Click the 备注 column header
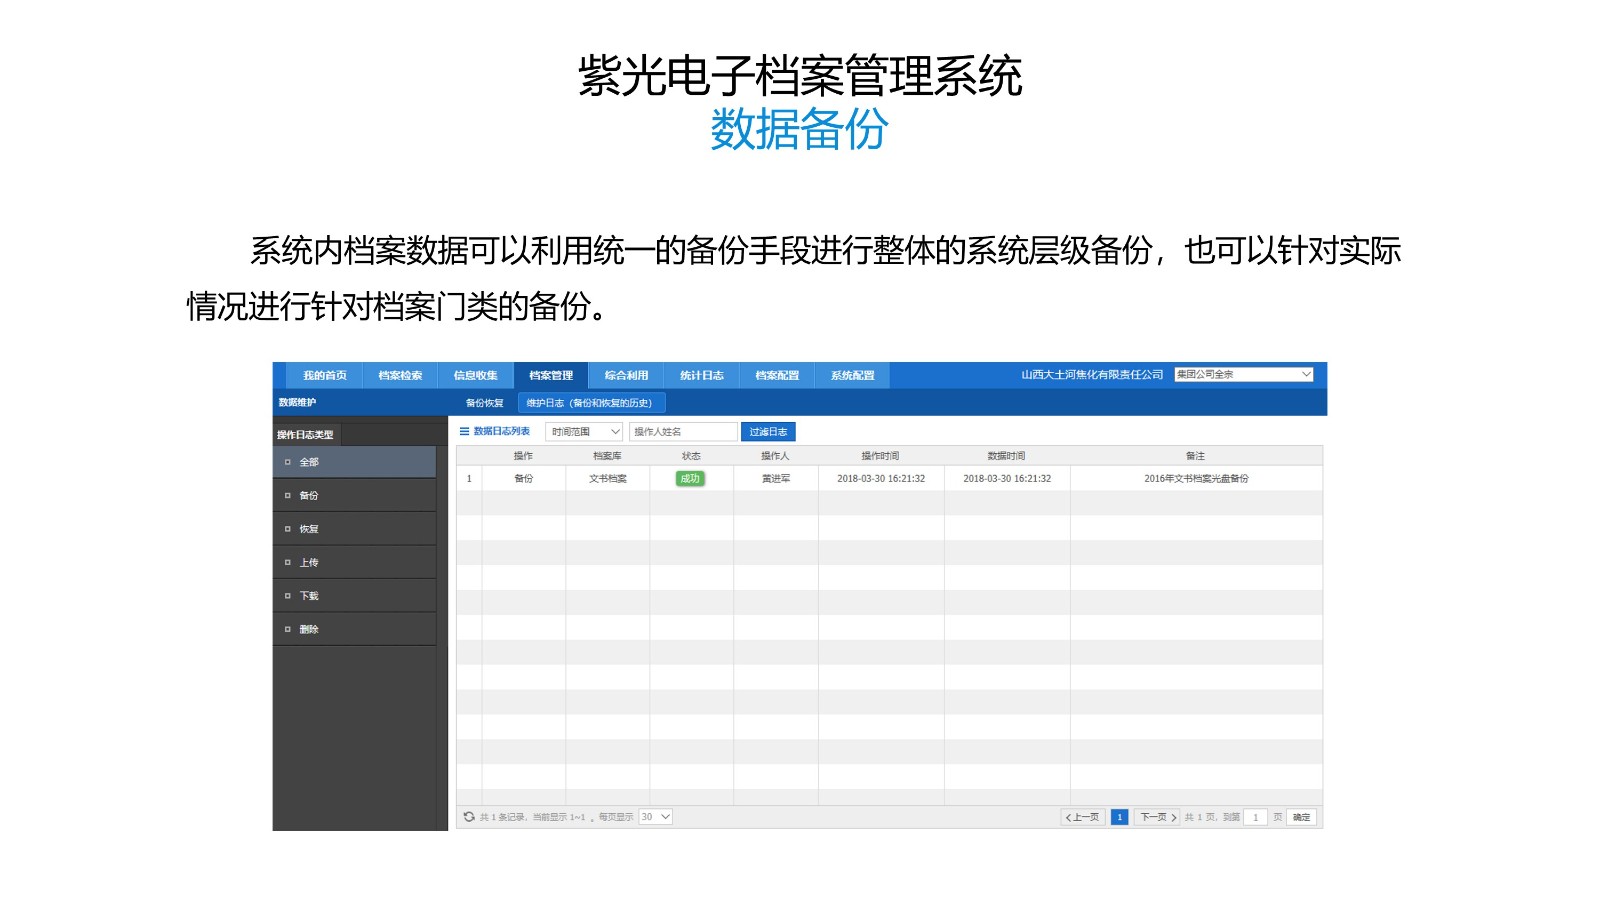Viewport: 1600px width, 900px height. click(x=1195, y=456)
